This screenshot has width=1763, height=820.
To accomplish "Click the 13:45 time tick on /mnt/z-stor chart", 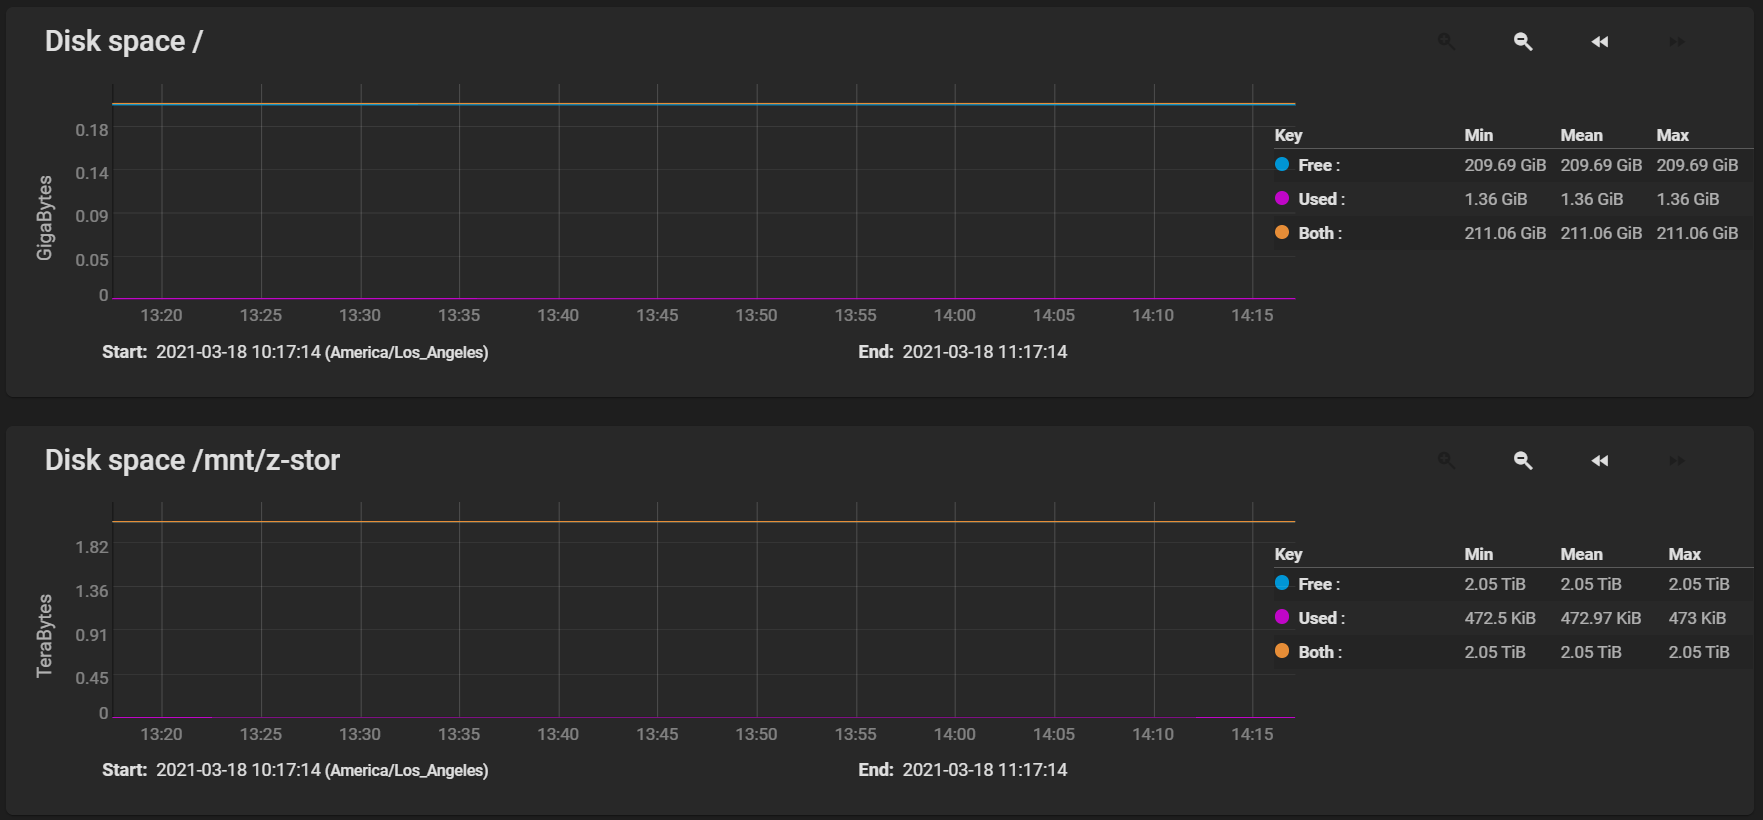I will point(657,734).
